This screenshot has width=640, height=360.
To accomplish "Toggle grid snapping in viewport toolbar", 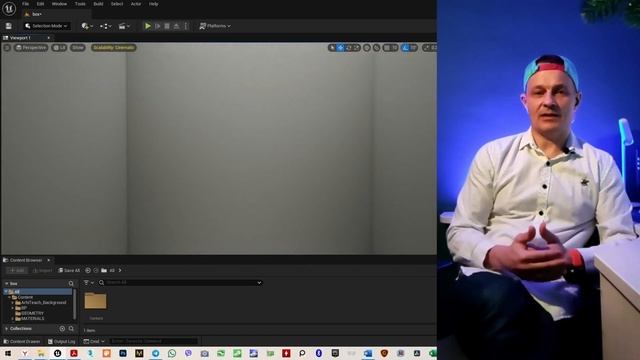I will coord(386,48).
